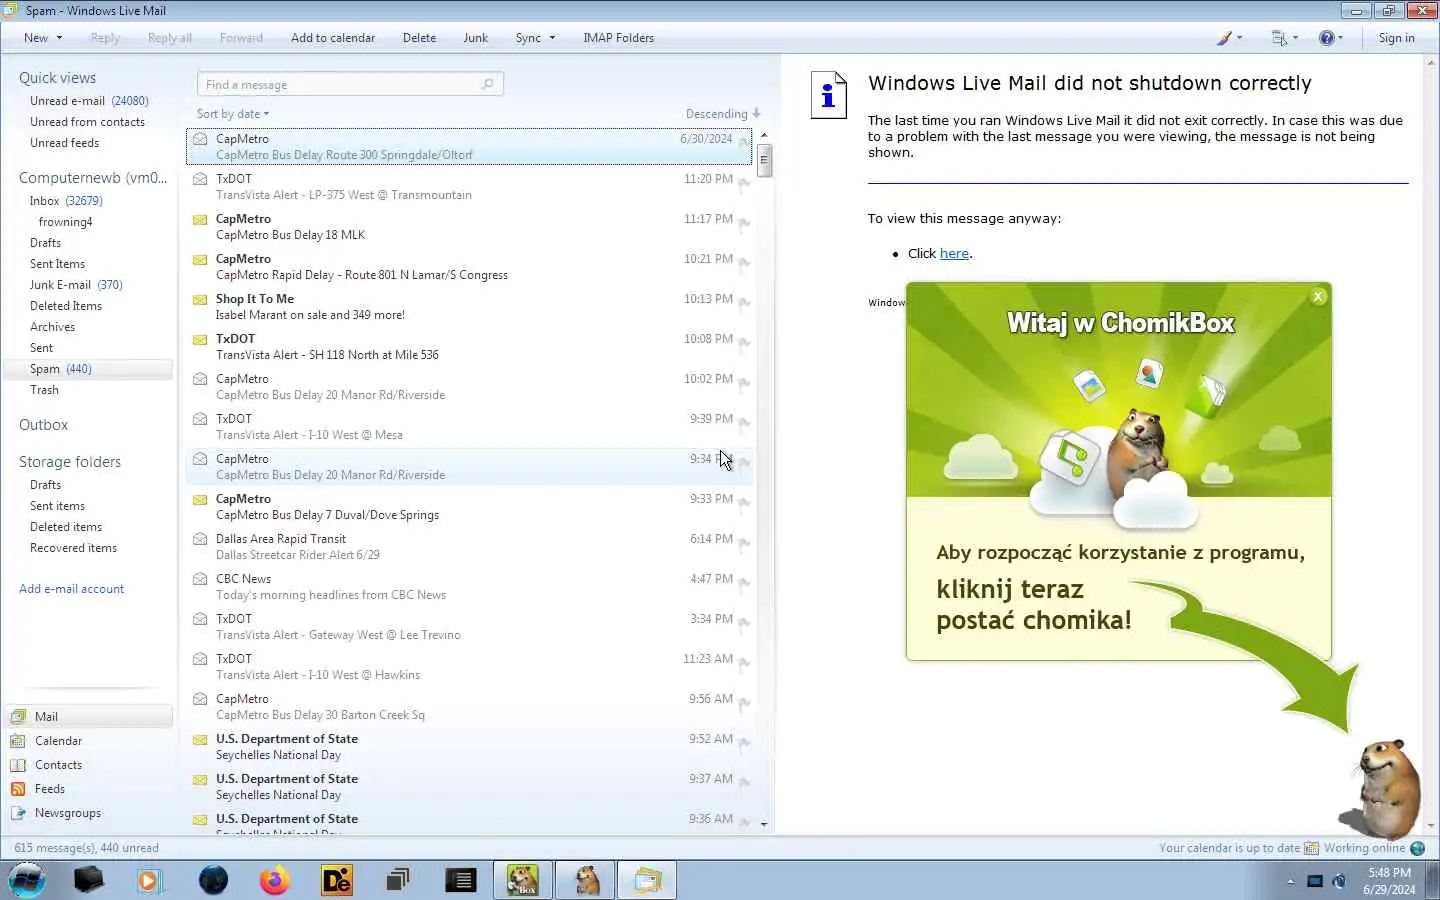Open the hamster icon taskbar button
This screenshot has width=1440, height=900.
(585, 880)
